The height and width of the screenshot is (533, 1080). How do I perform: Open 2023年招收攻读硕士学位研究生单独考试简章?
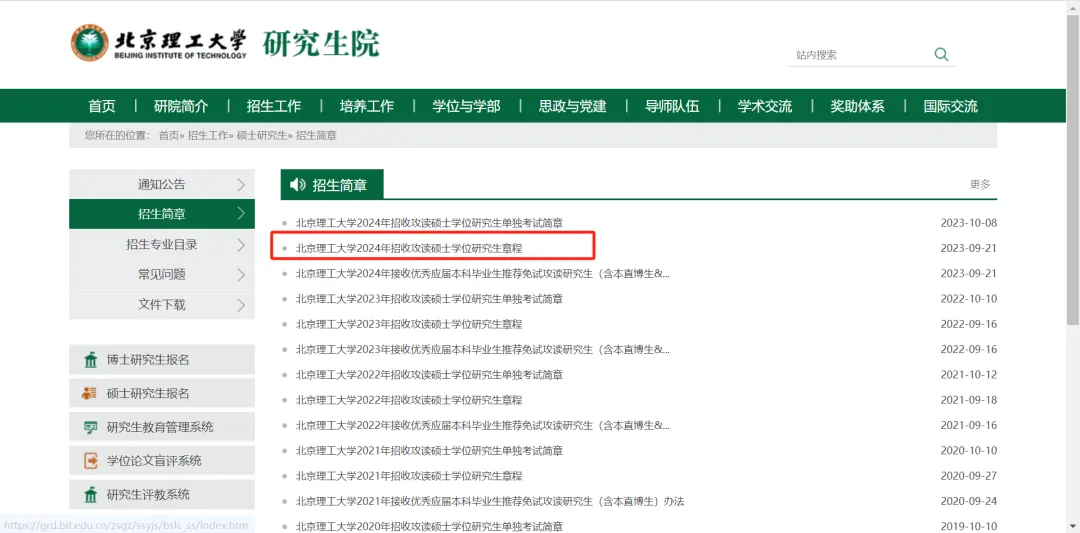click(429, 299)
